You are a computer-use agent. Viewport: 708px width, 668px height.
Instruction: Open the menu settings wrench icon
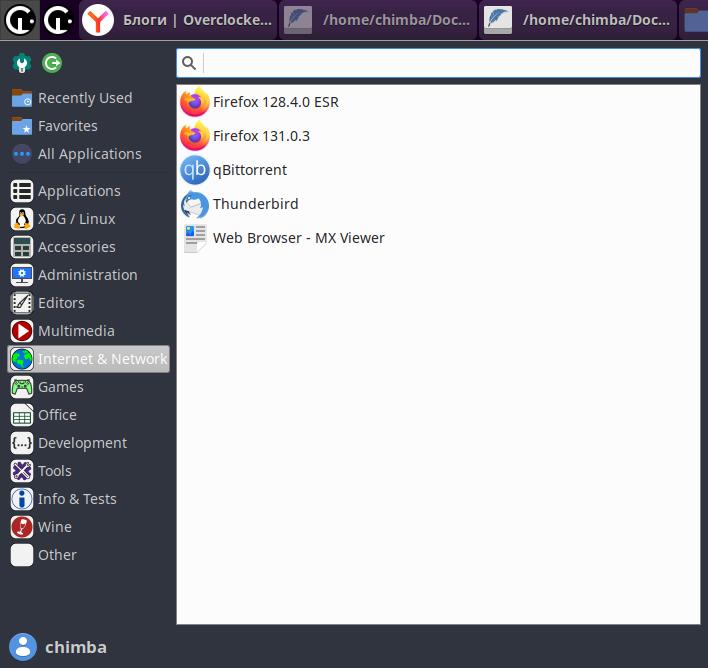[x=21, y=63]
